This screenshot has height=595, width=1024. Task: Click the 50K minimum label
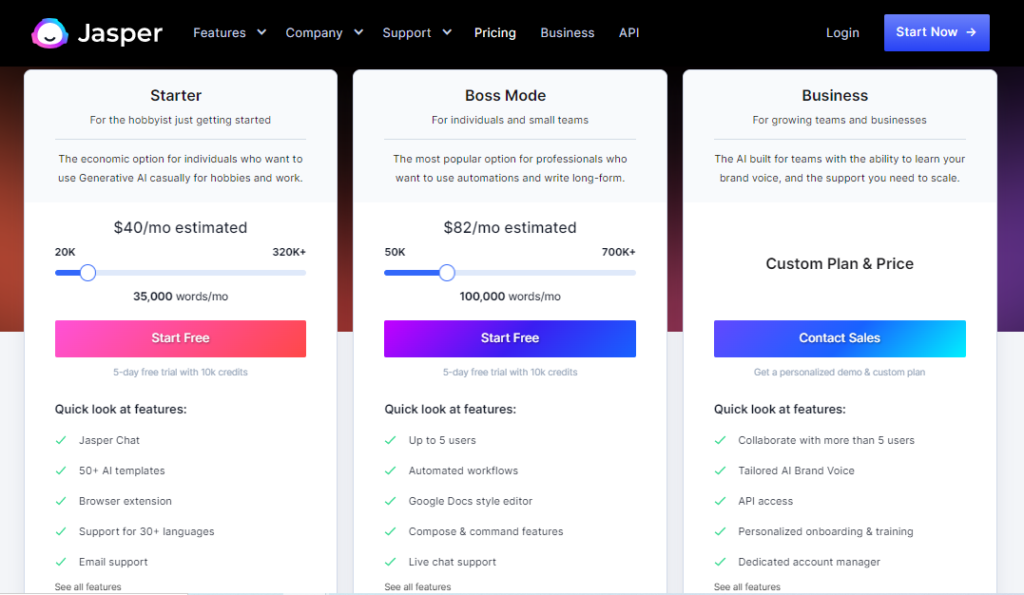point(395,252)
